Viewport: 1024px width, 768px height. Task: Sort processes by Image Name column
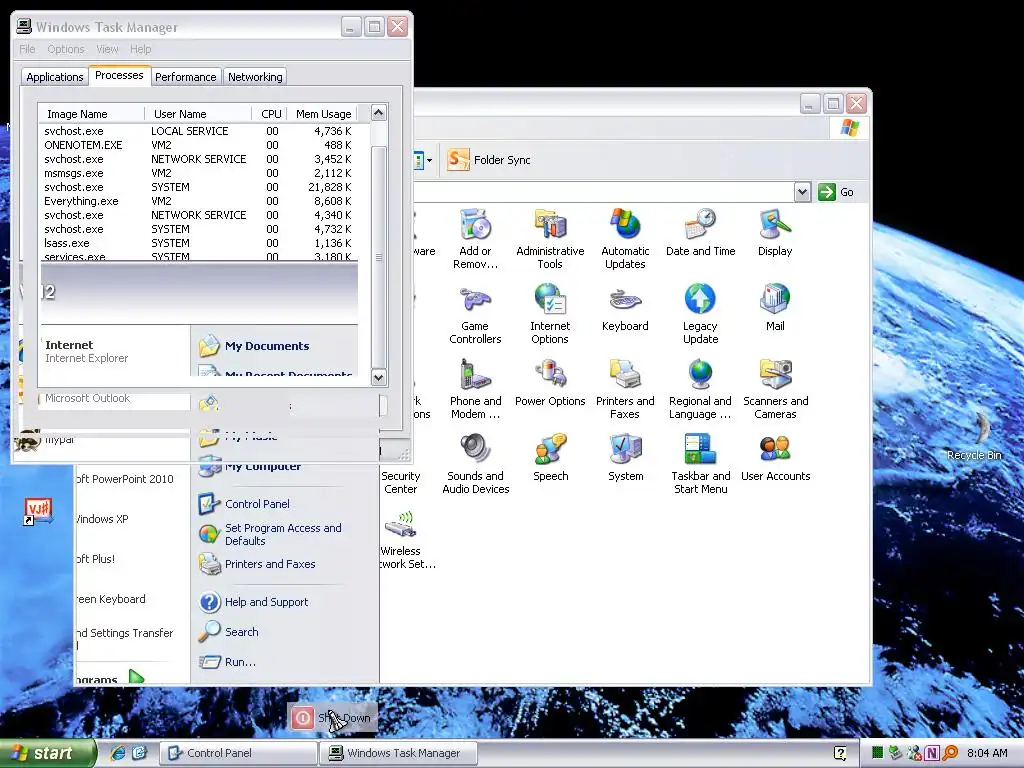click(91, 114)
